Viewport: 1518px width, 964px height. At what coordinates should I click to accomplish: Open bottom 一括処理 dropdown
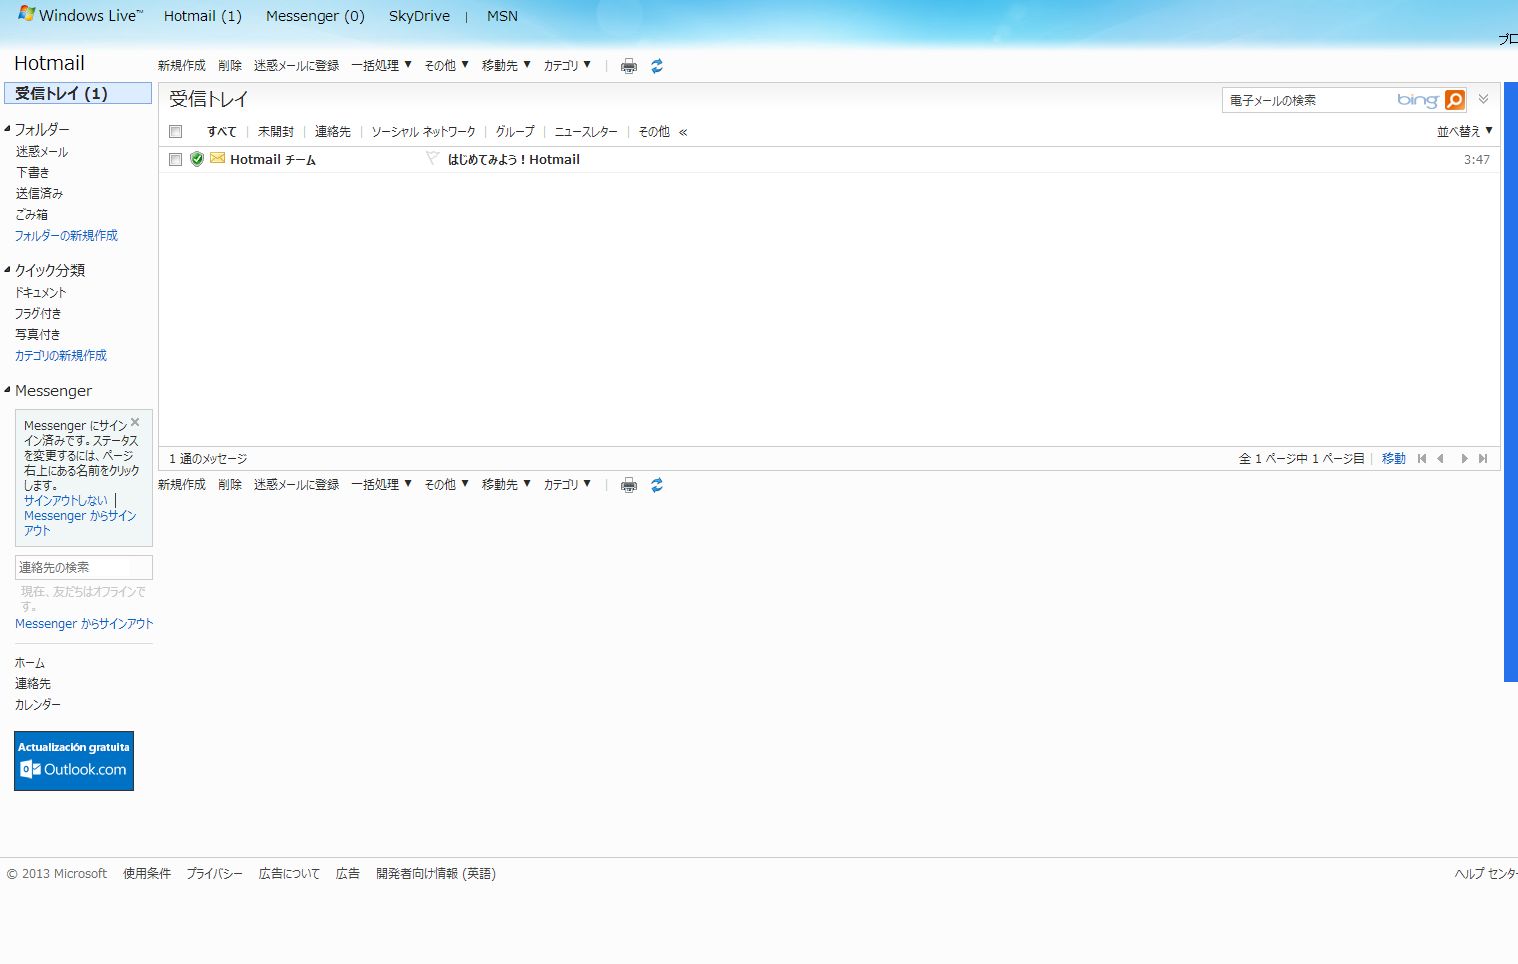click(x=381, y=484)
